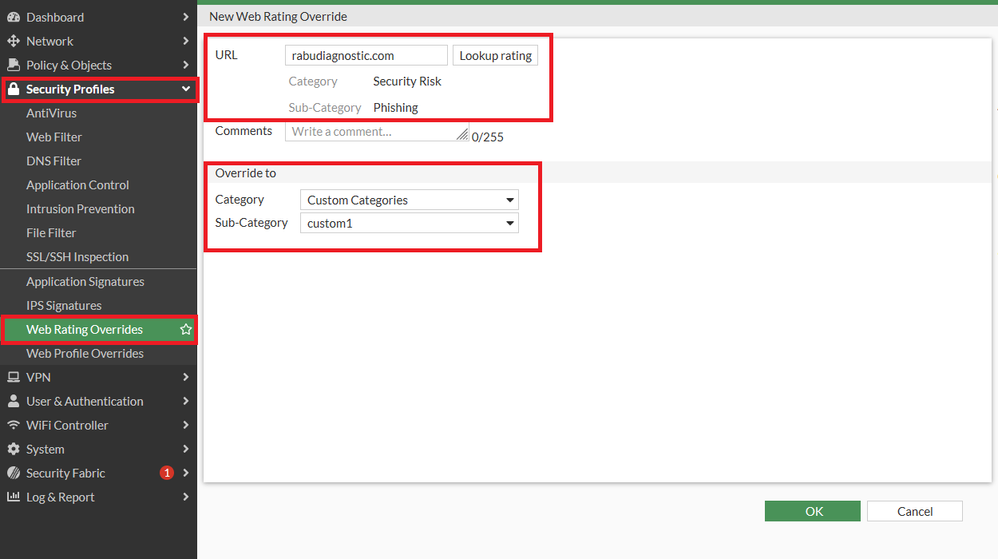998x559 pixels.
Task: Click the Policy & Objects icon
Action: coord(13,65)
